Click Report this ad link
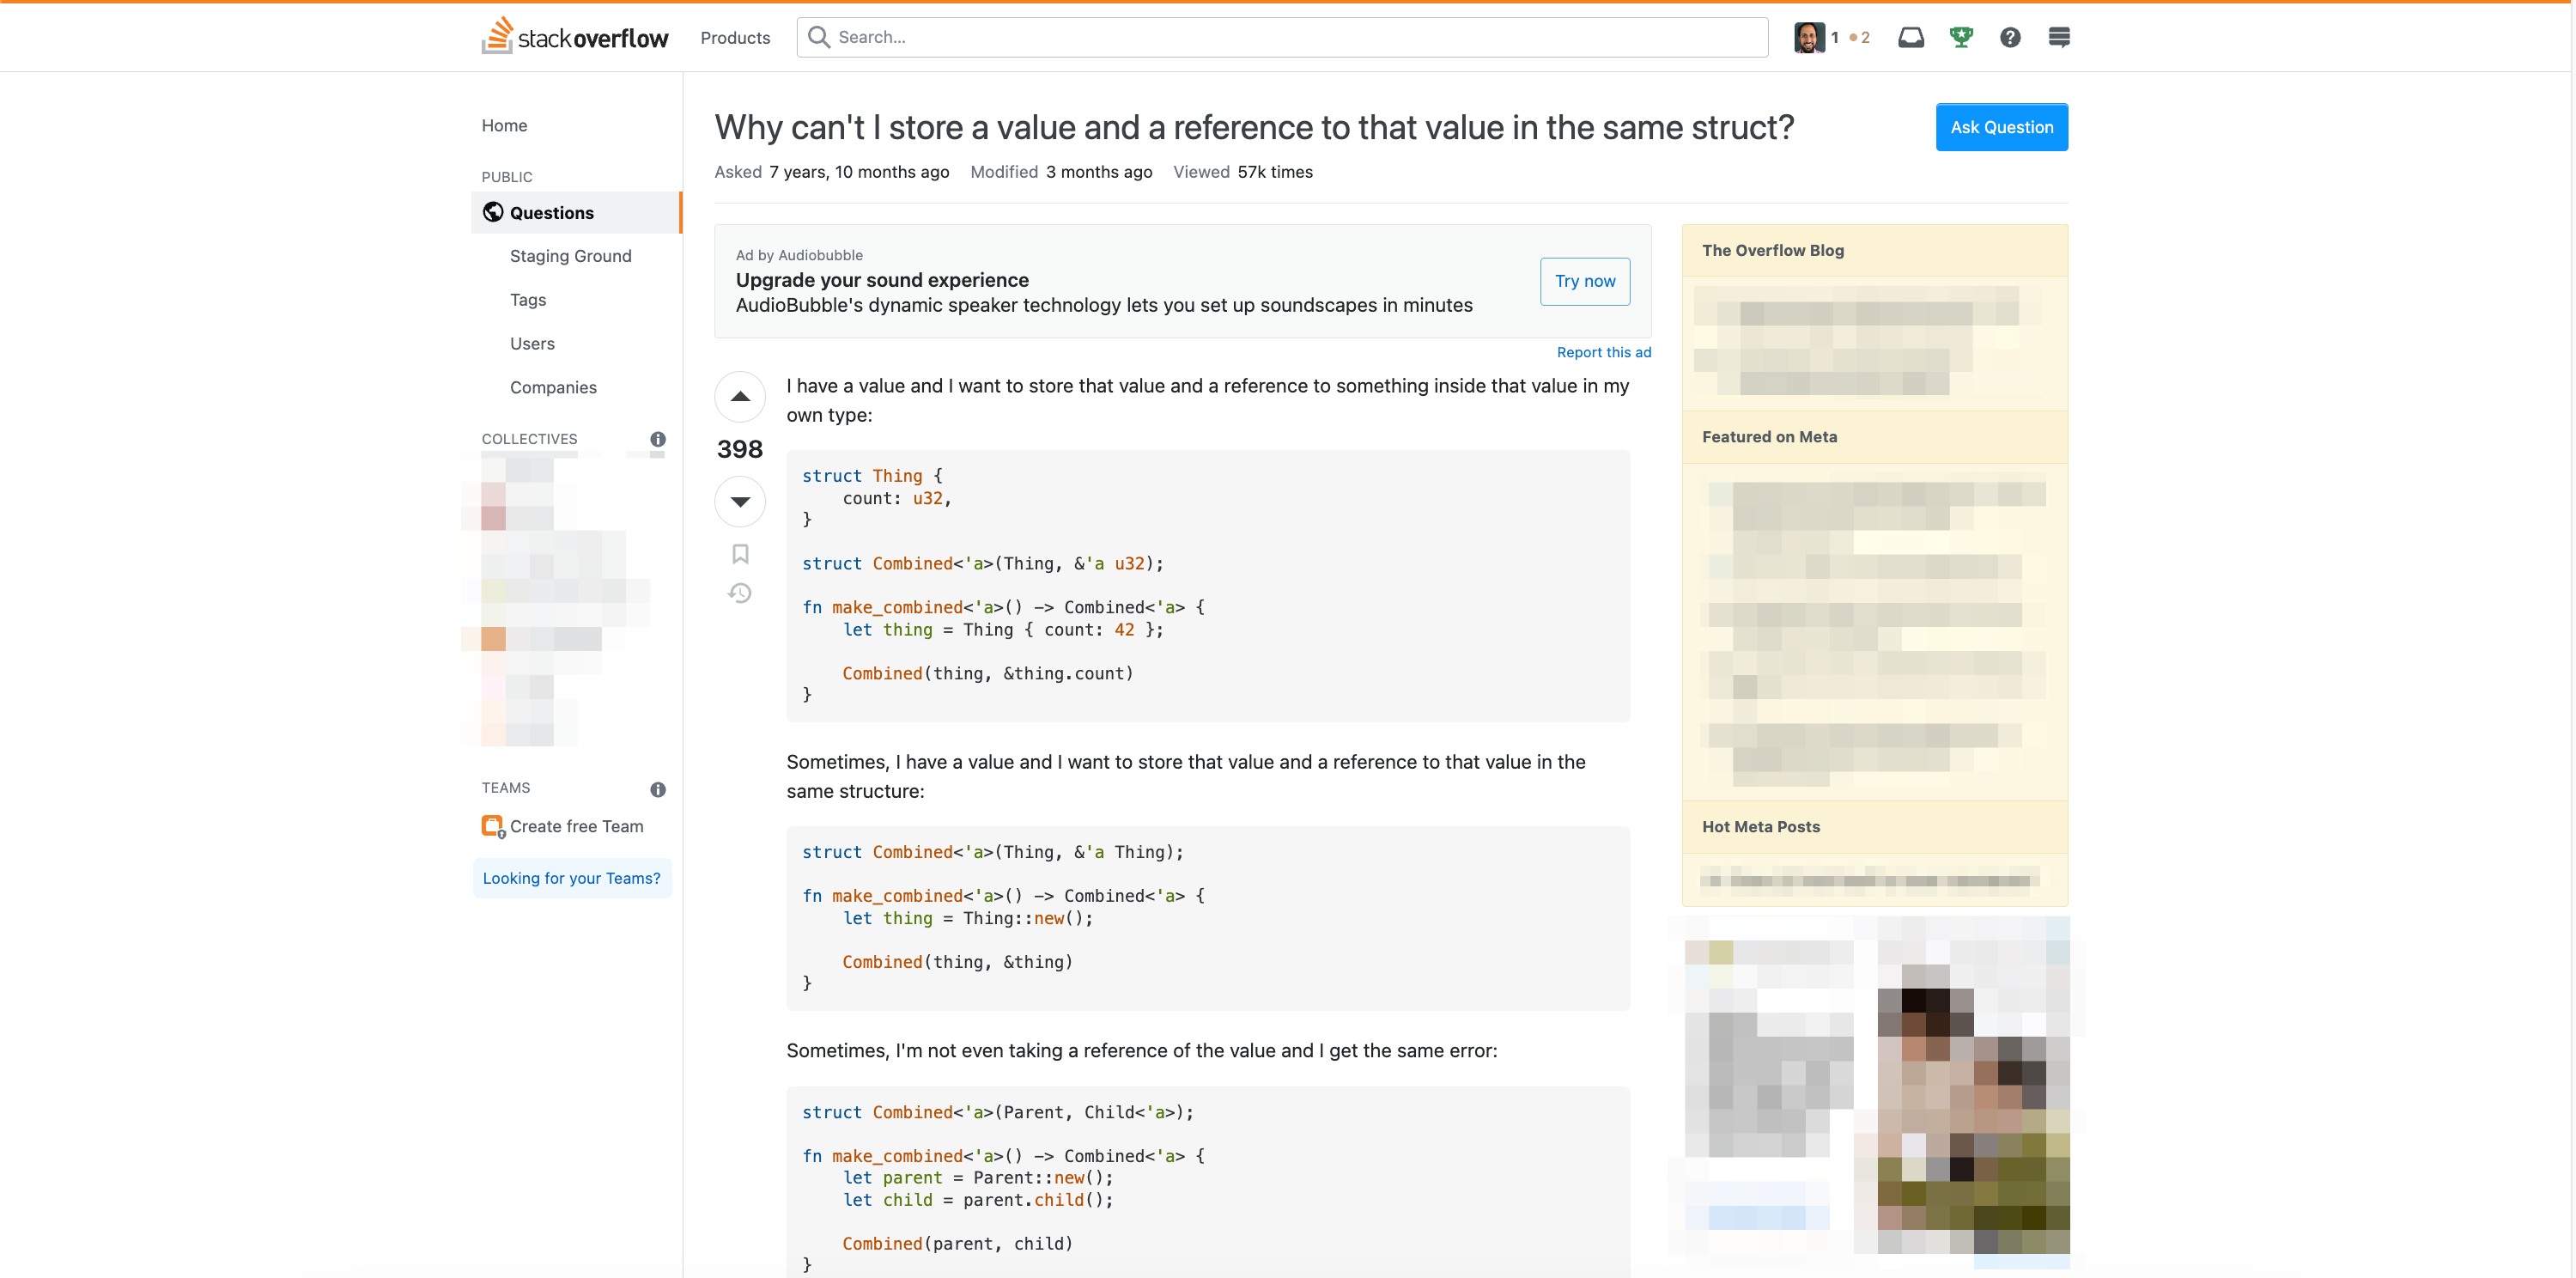 tap(1604, 352)
